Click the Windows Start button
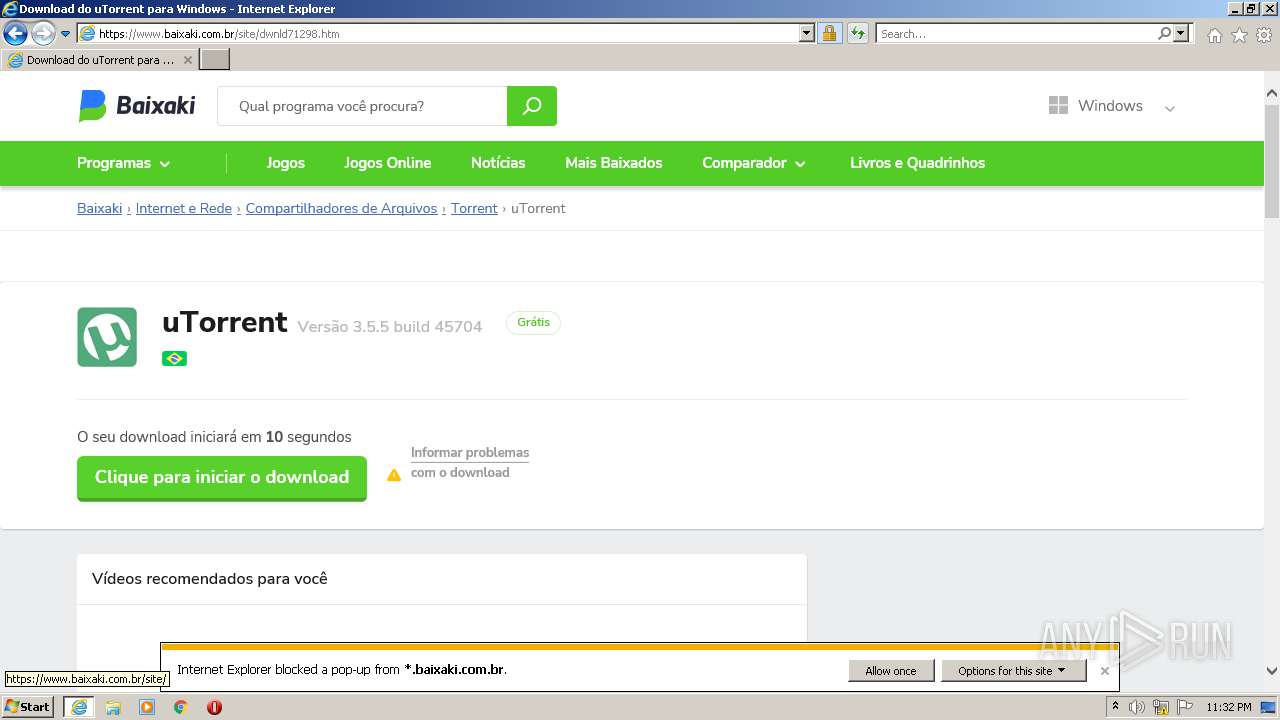 [28, 707]
